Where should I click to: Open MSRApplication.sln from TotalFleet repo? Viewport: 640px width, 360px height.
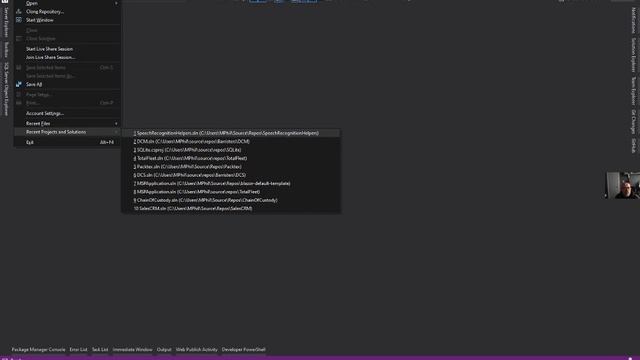point(231,192)
